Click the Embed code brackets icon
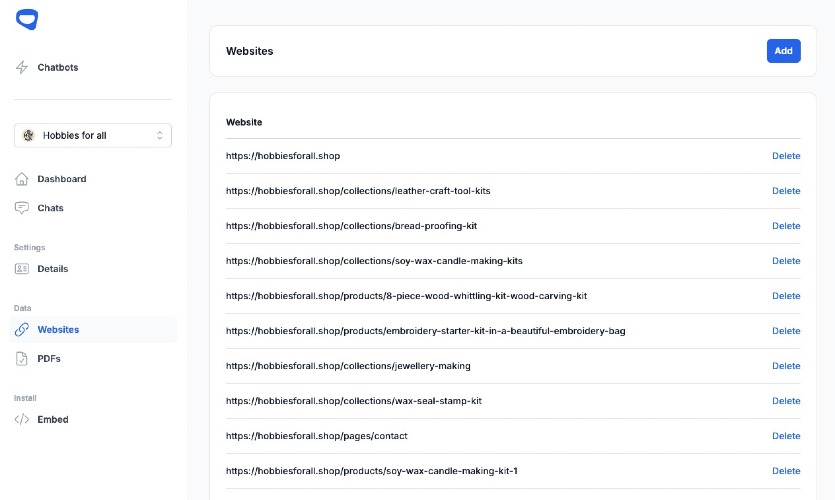 [22, 420]
